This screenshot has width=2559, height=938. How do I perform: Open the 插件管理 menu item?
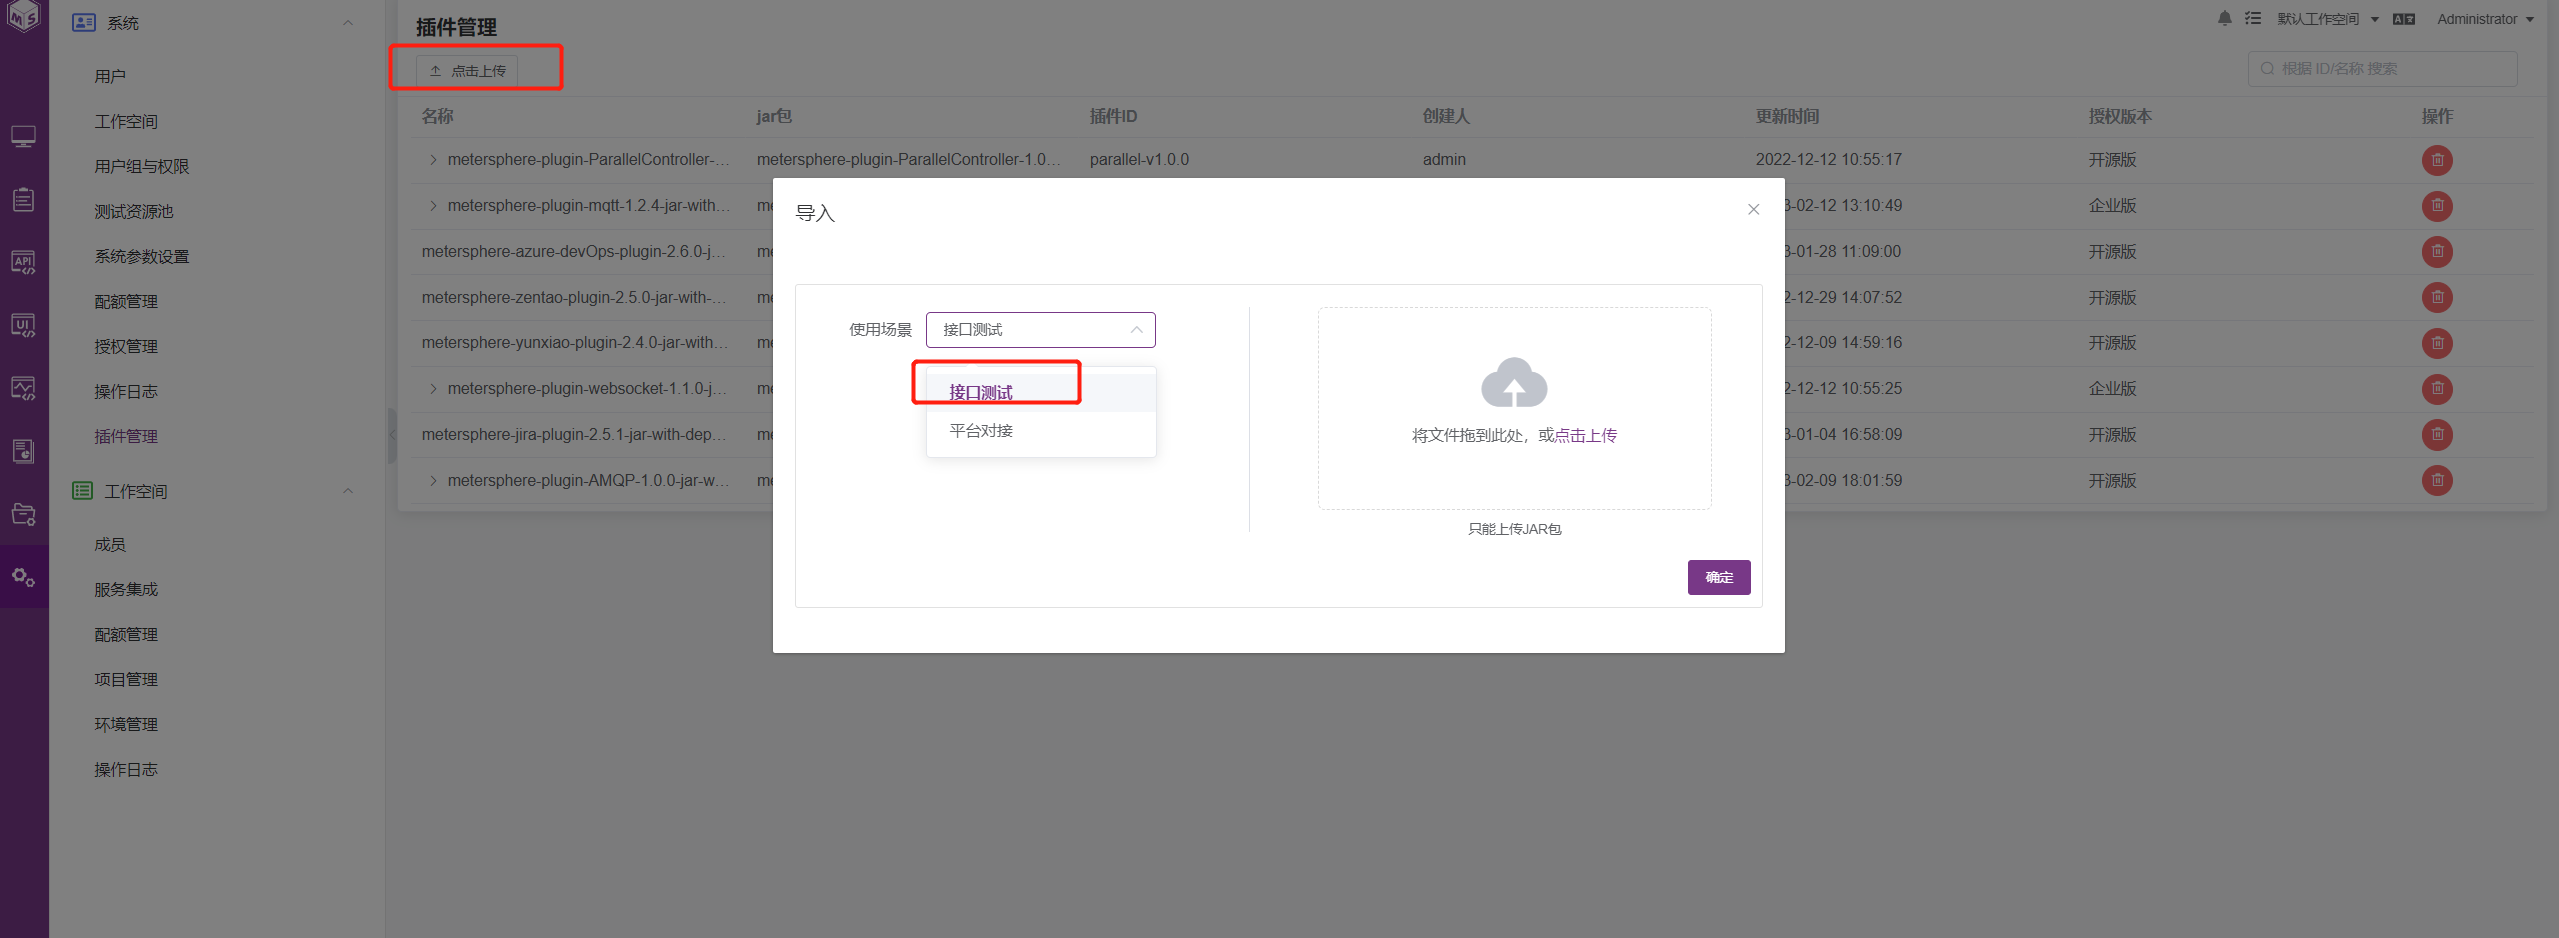click(124, 436)
